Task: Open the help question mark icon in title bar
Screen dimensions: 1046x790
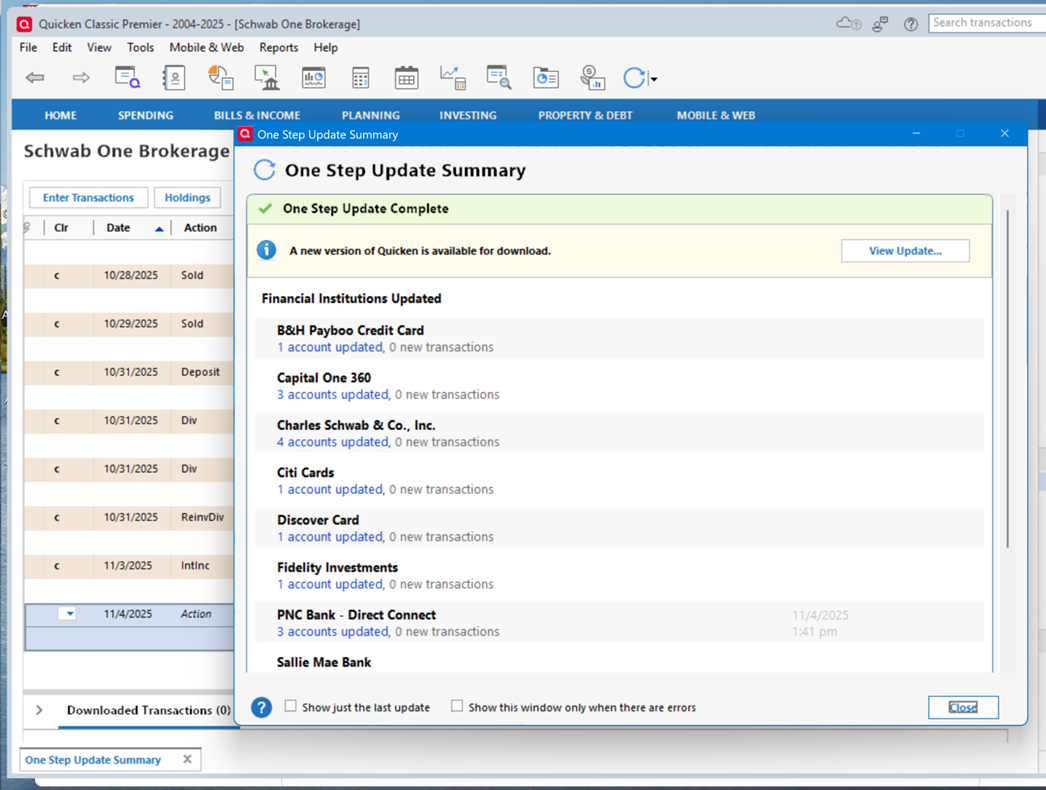Action: 911,24
